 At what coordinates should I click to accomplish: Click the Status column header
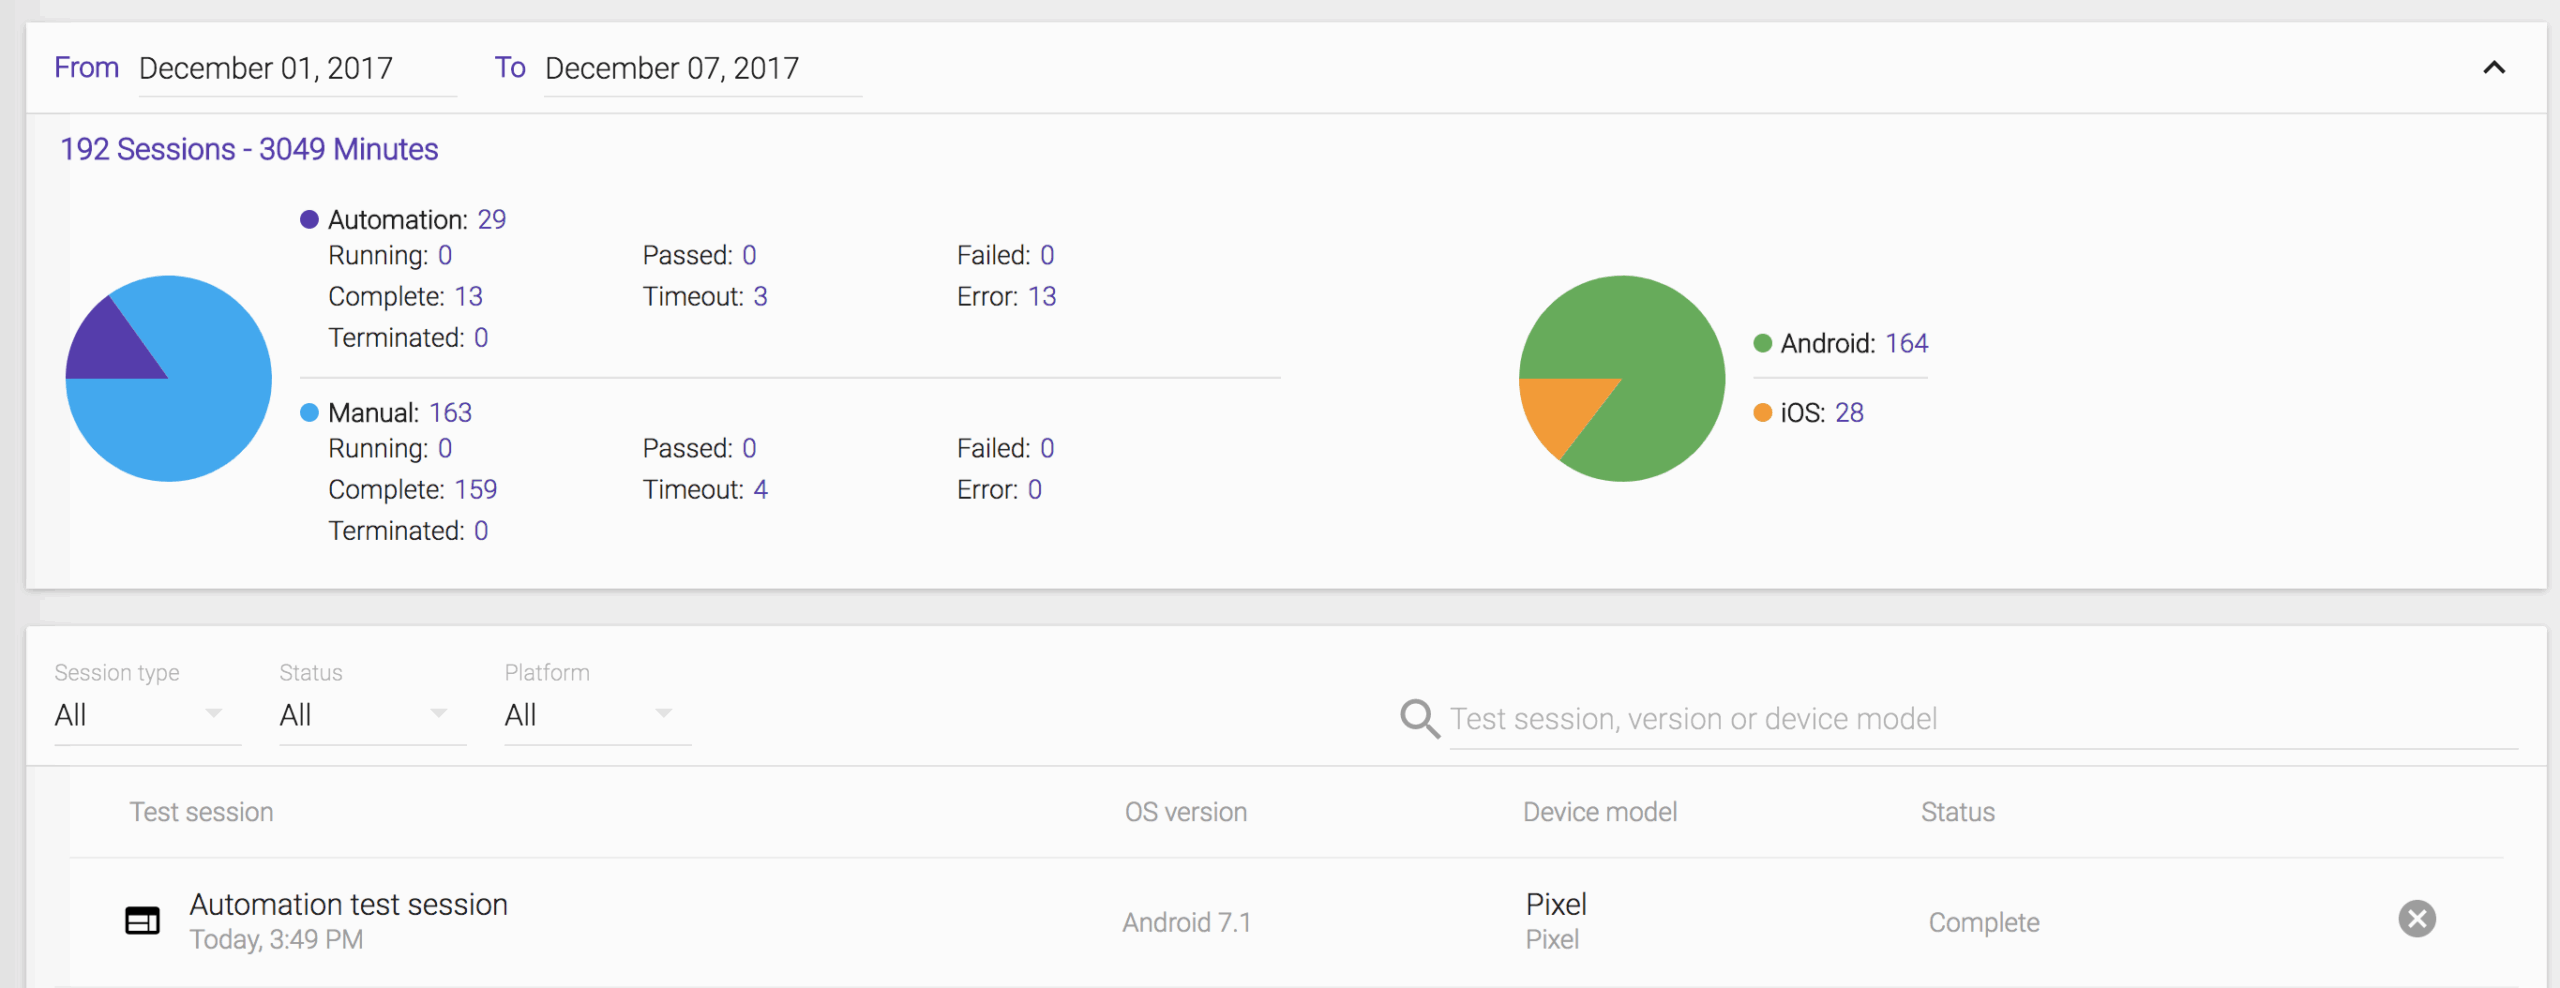1958,812
